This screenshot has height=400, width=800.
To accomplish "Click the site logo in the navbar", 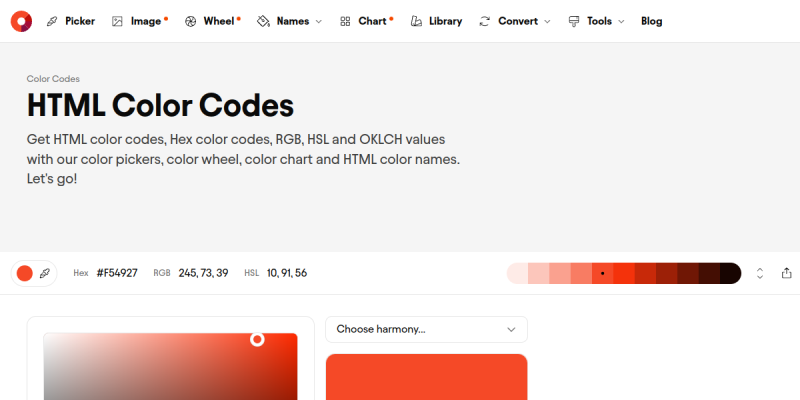I will click(21, 21).
